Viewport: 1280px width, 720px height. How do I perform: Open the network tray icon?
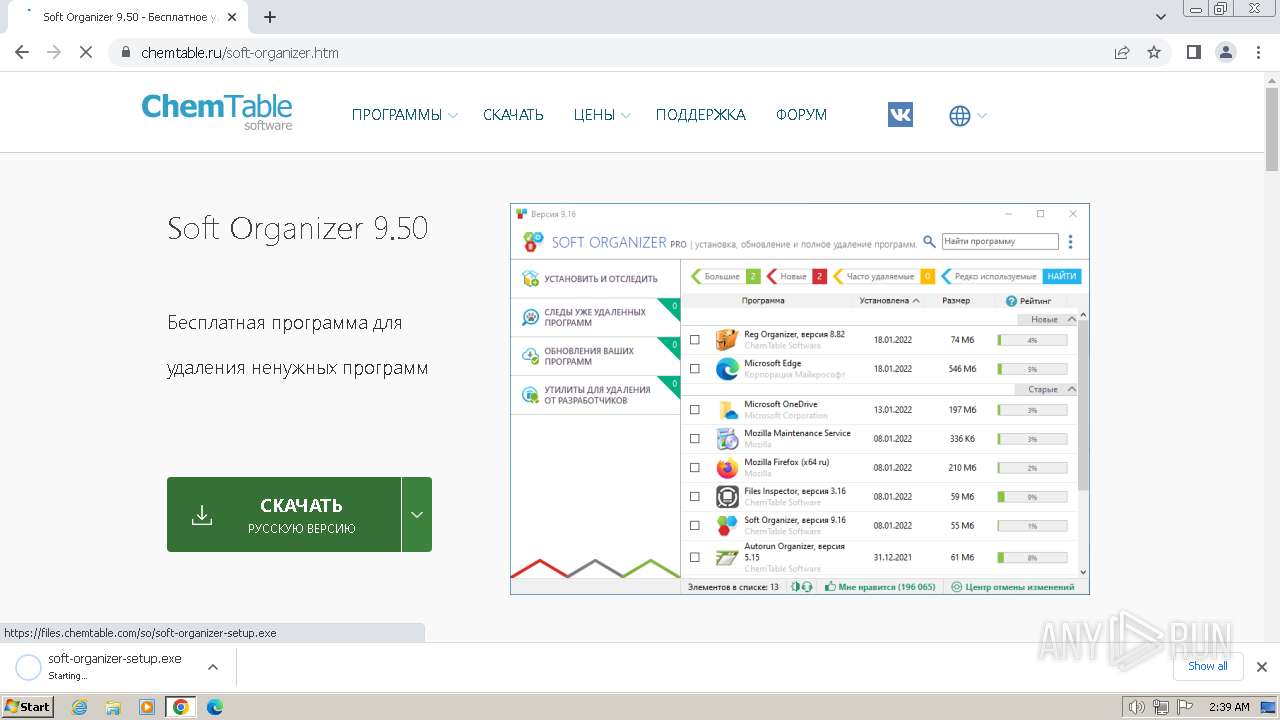point(1161,707)
